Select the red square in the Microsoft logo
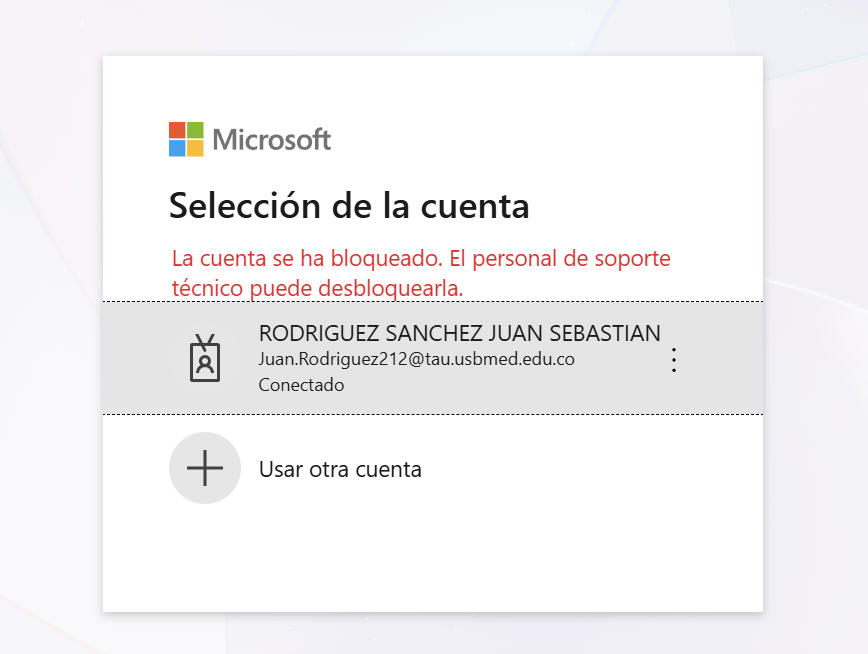The width and height of the screenshot is (868, 654). [177, 130]
